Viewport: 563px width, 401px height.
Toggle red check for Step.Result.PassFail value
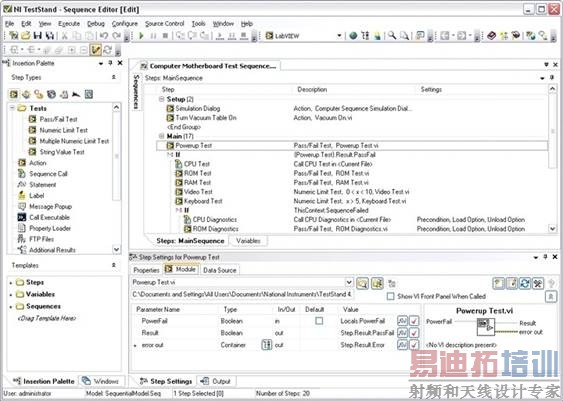[x=414, y=333]
